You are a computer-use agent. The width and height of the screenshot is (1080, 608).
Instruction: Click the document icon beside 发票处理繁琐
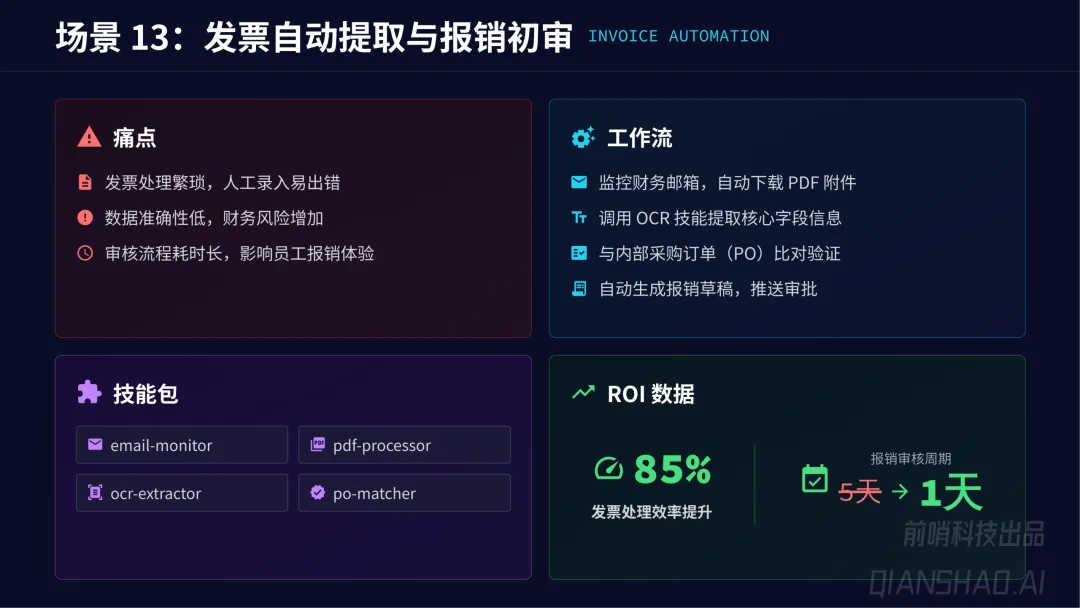click(x=85, y=182)
